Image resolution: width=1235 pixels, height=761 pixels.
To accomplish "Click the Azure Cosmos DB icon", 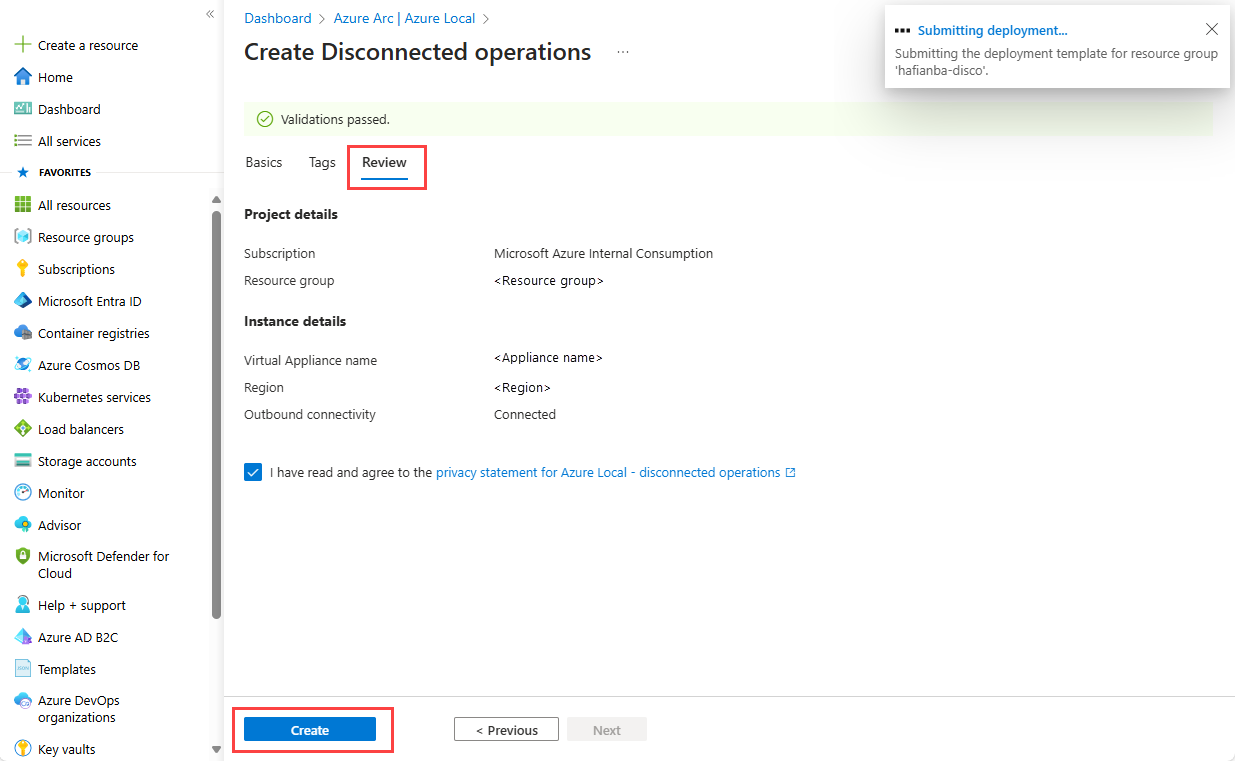I will pos(23,365).
